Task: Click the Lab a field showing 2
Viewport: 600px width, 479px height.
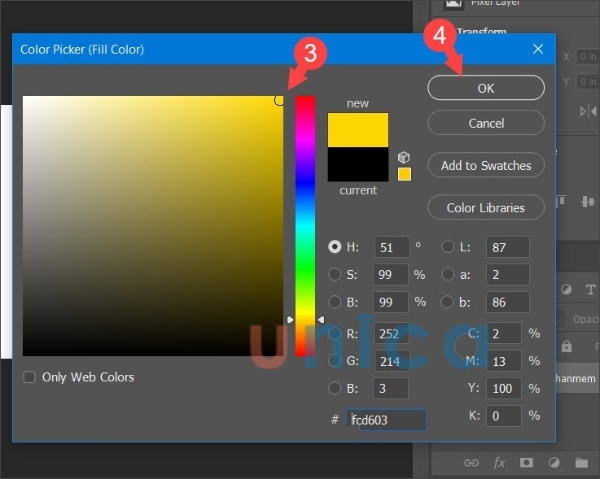Action: [x=508, y=274]
